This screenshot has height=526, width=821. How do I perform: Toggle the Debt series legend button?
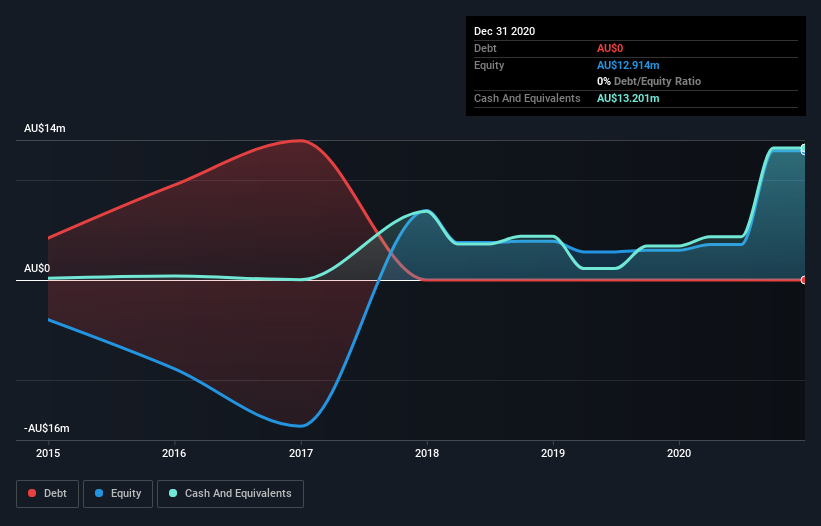tap(47, 494)
